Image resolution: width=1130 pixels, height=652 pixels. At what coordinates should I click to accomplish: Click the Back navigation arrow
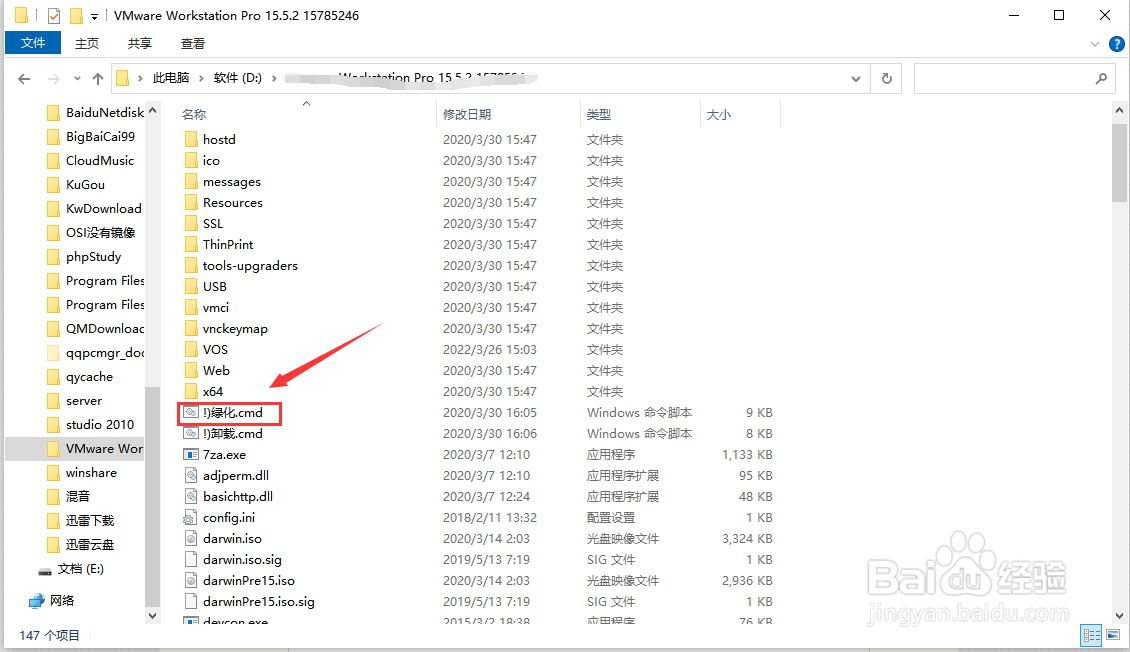click(24, 79)
